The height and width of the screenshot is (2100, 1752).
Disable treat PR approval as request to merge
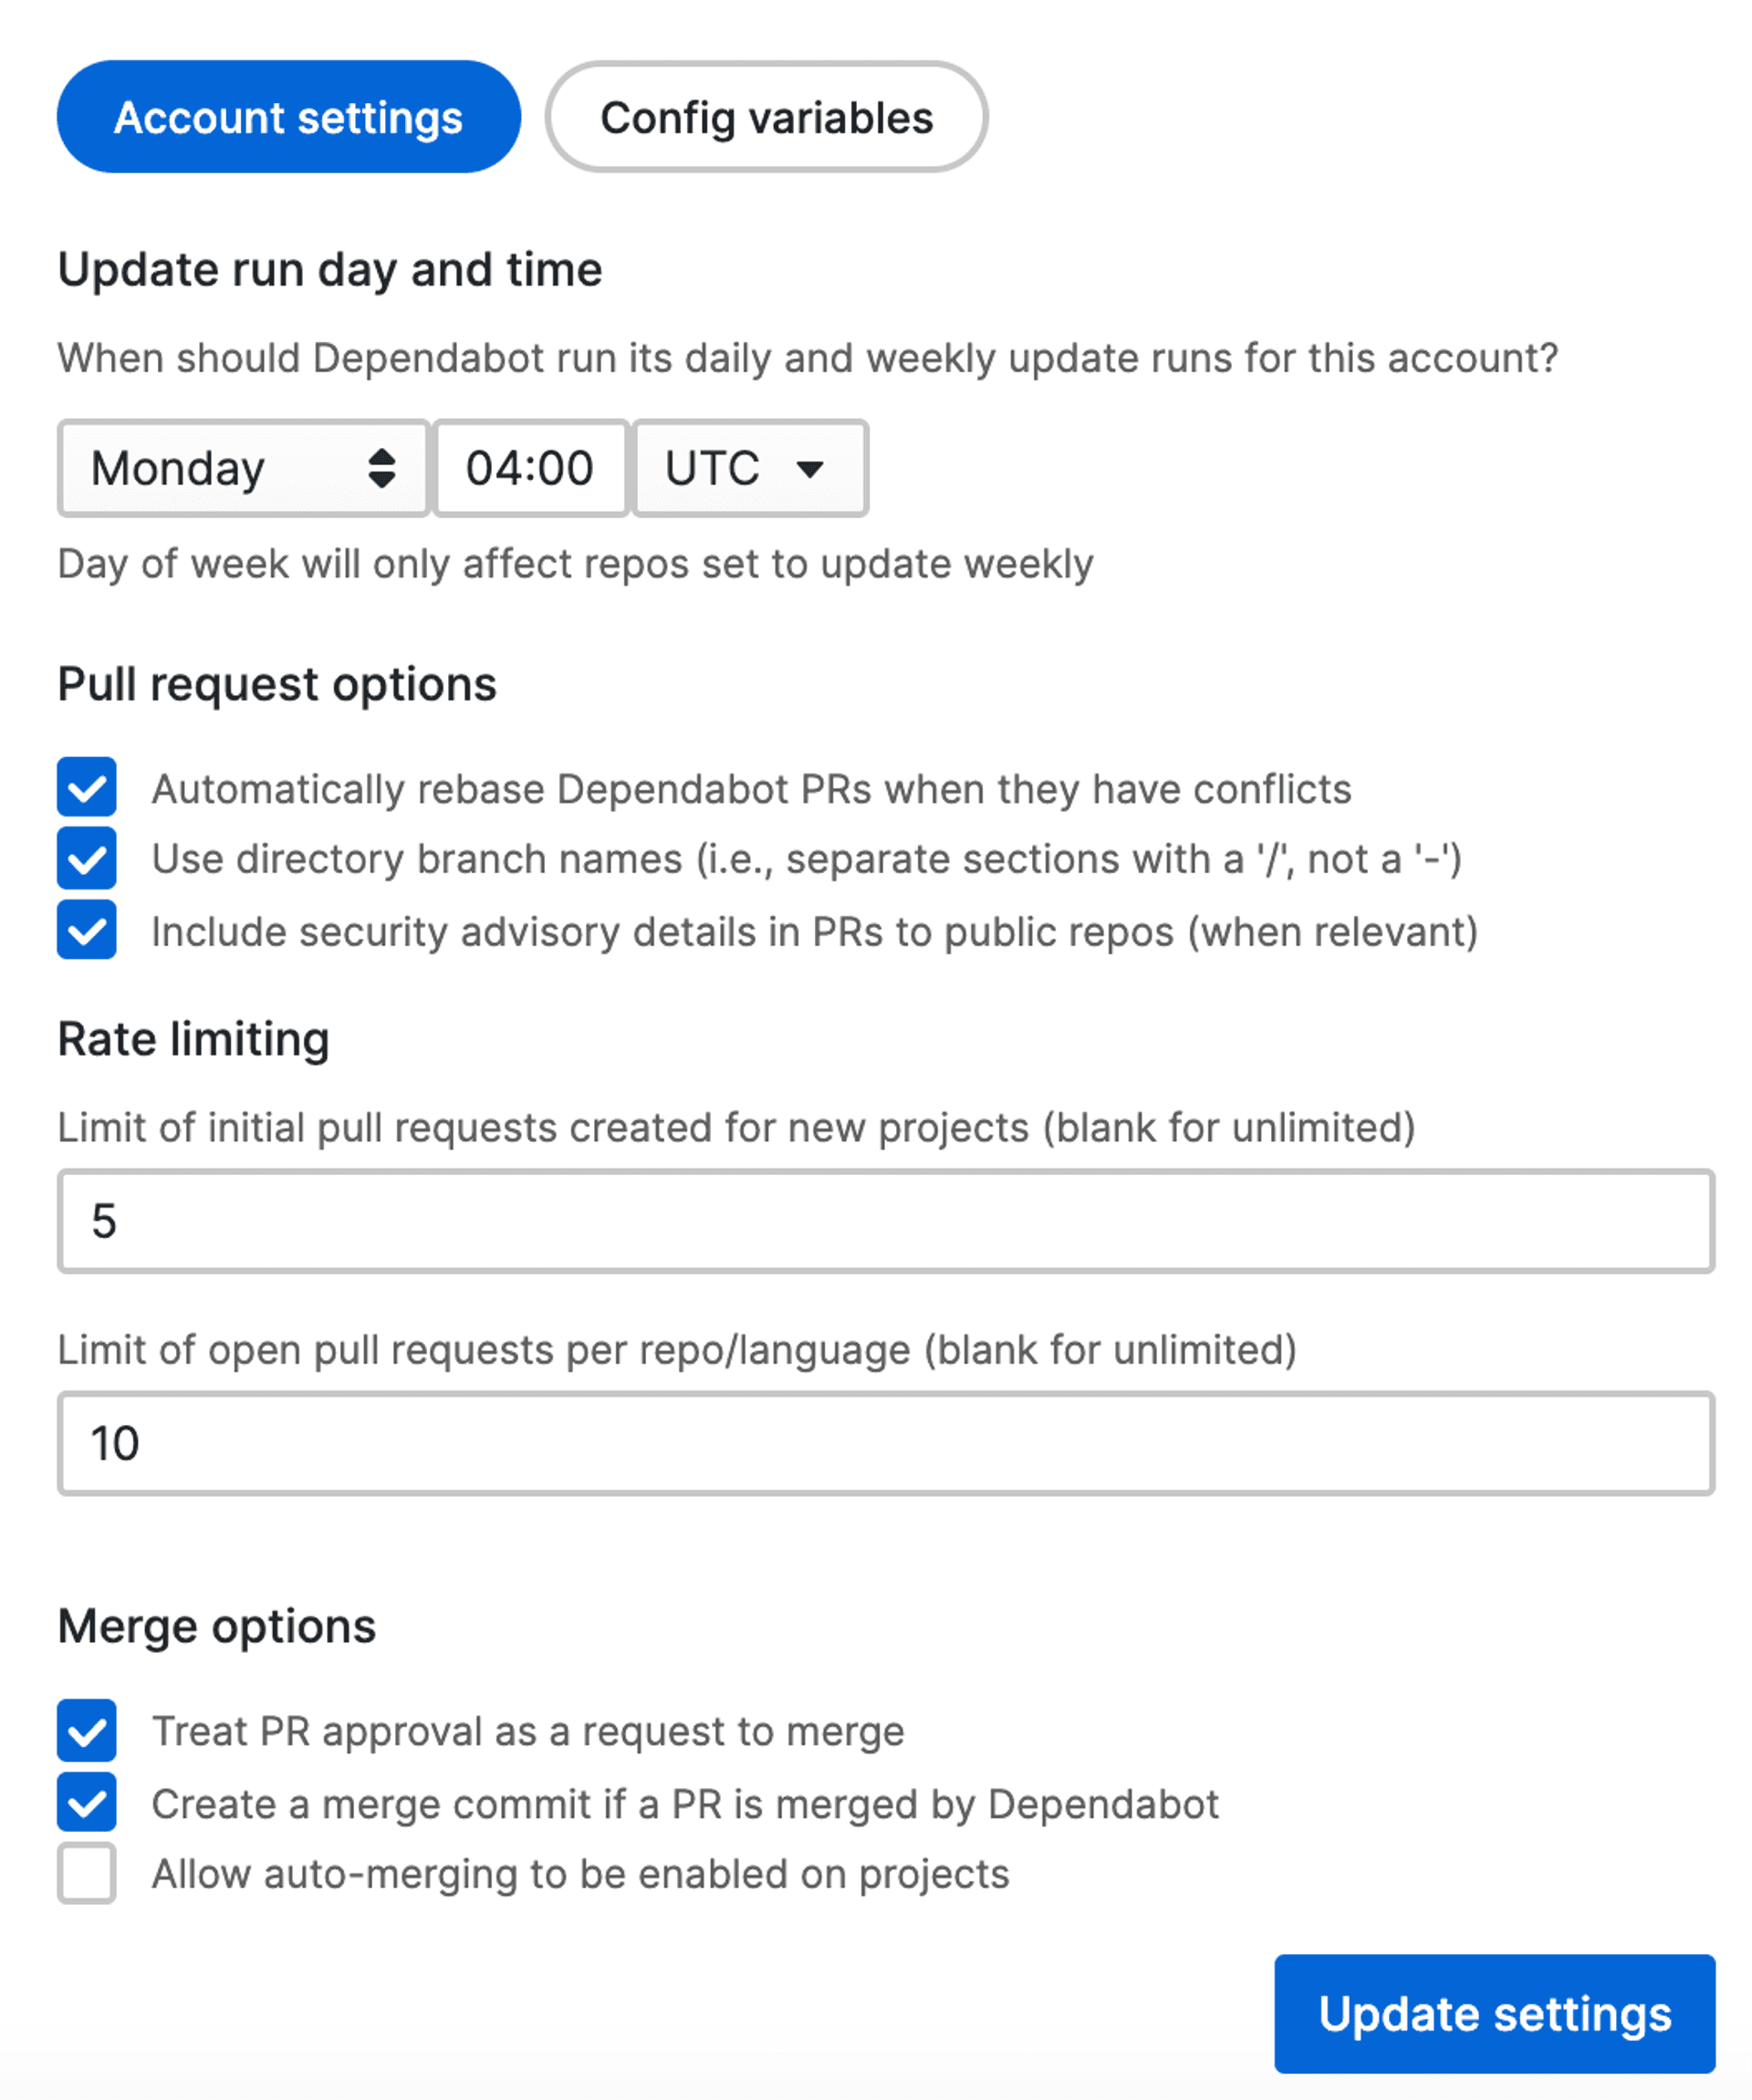pyautogui.click(x=87, y=1732)
